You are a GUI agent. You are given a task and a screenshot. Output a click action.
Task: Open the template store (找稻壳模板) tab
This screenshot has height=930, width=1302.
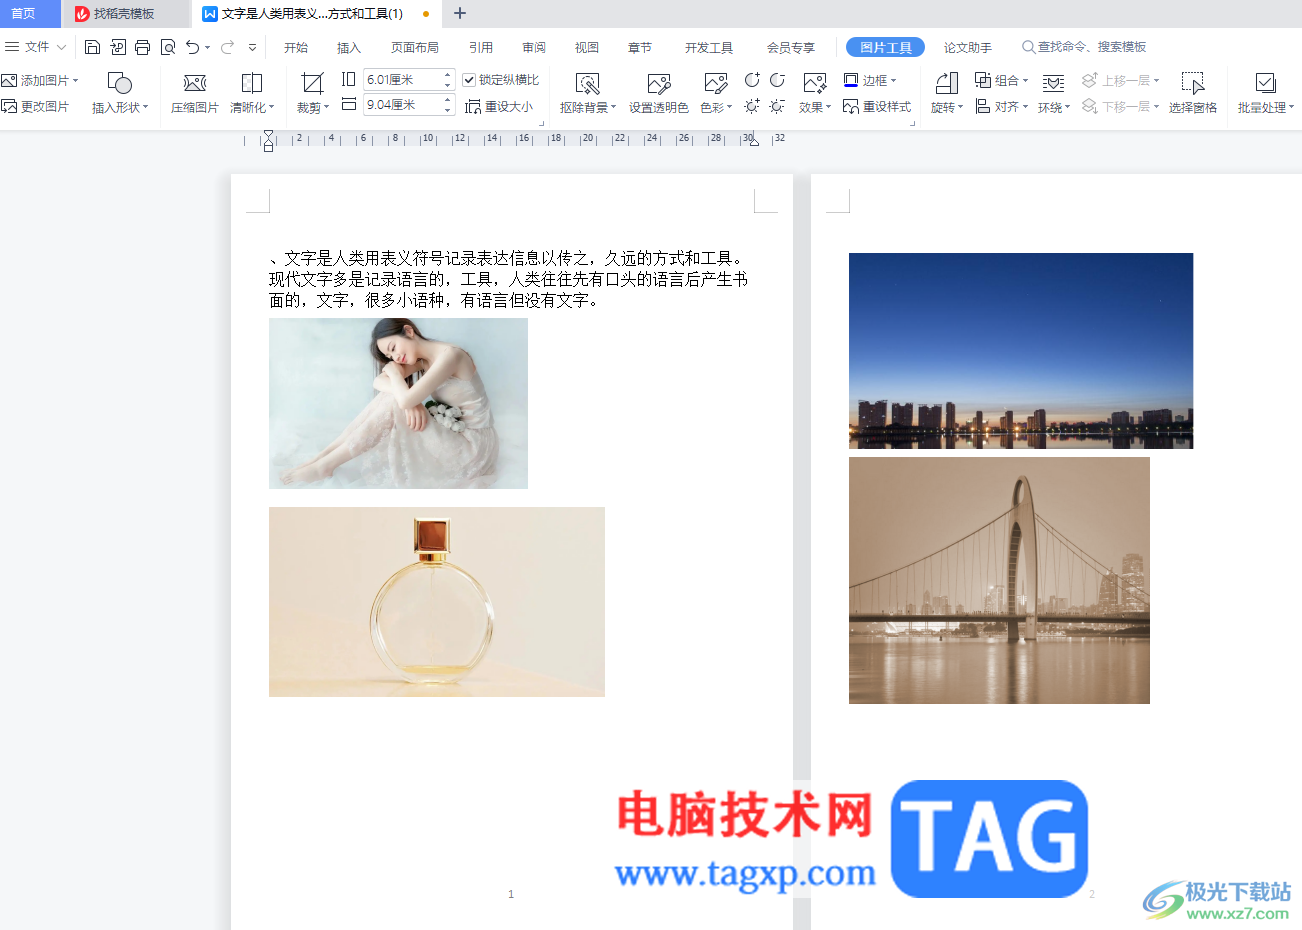125,14
